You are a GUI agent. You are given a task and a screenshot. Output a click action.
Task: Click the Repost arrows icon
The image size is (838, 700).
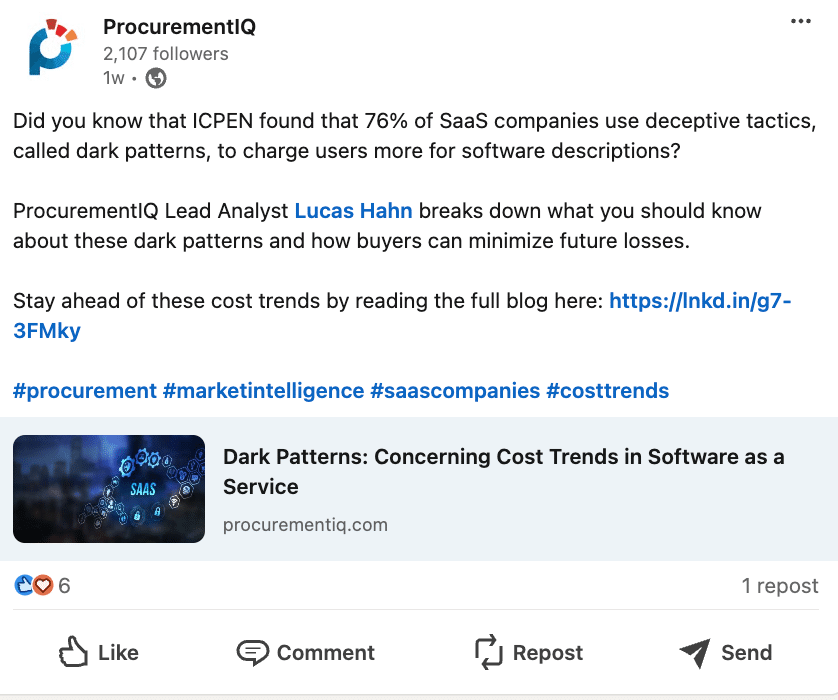(x=489, y=652)
